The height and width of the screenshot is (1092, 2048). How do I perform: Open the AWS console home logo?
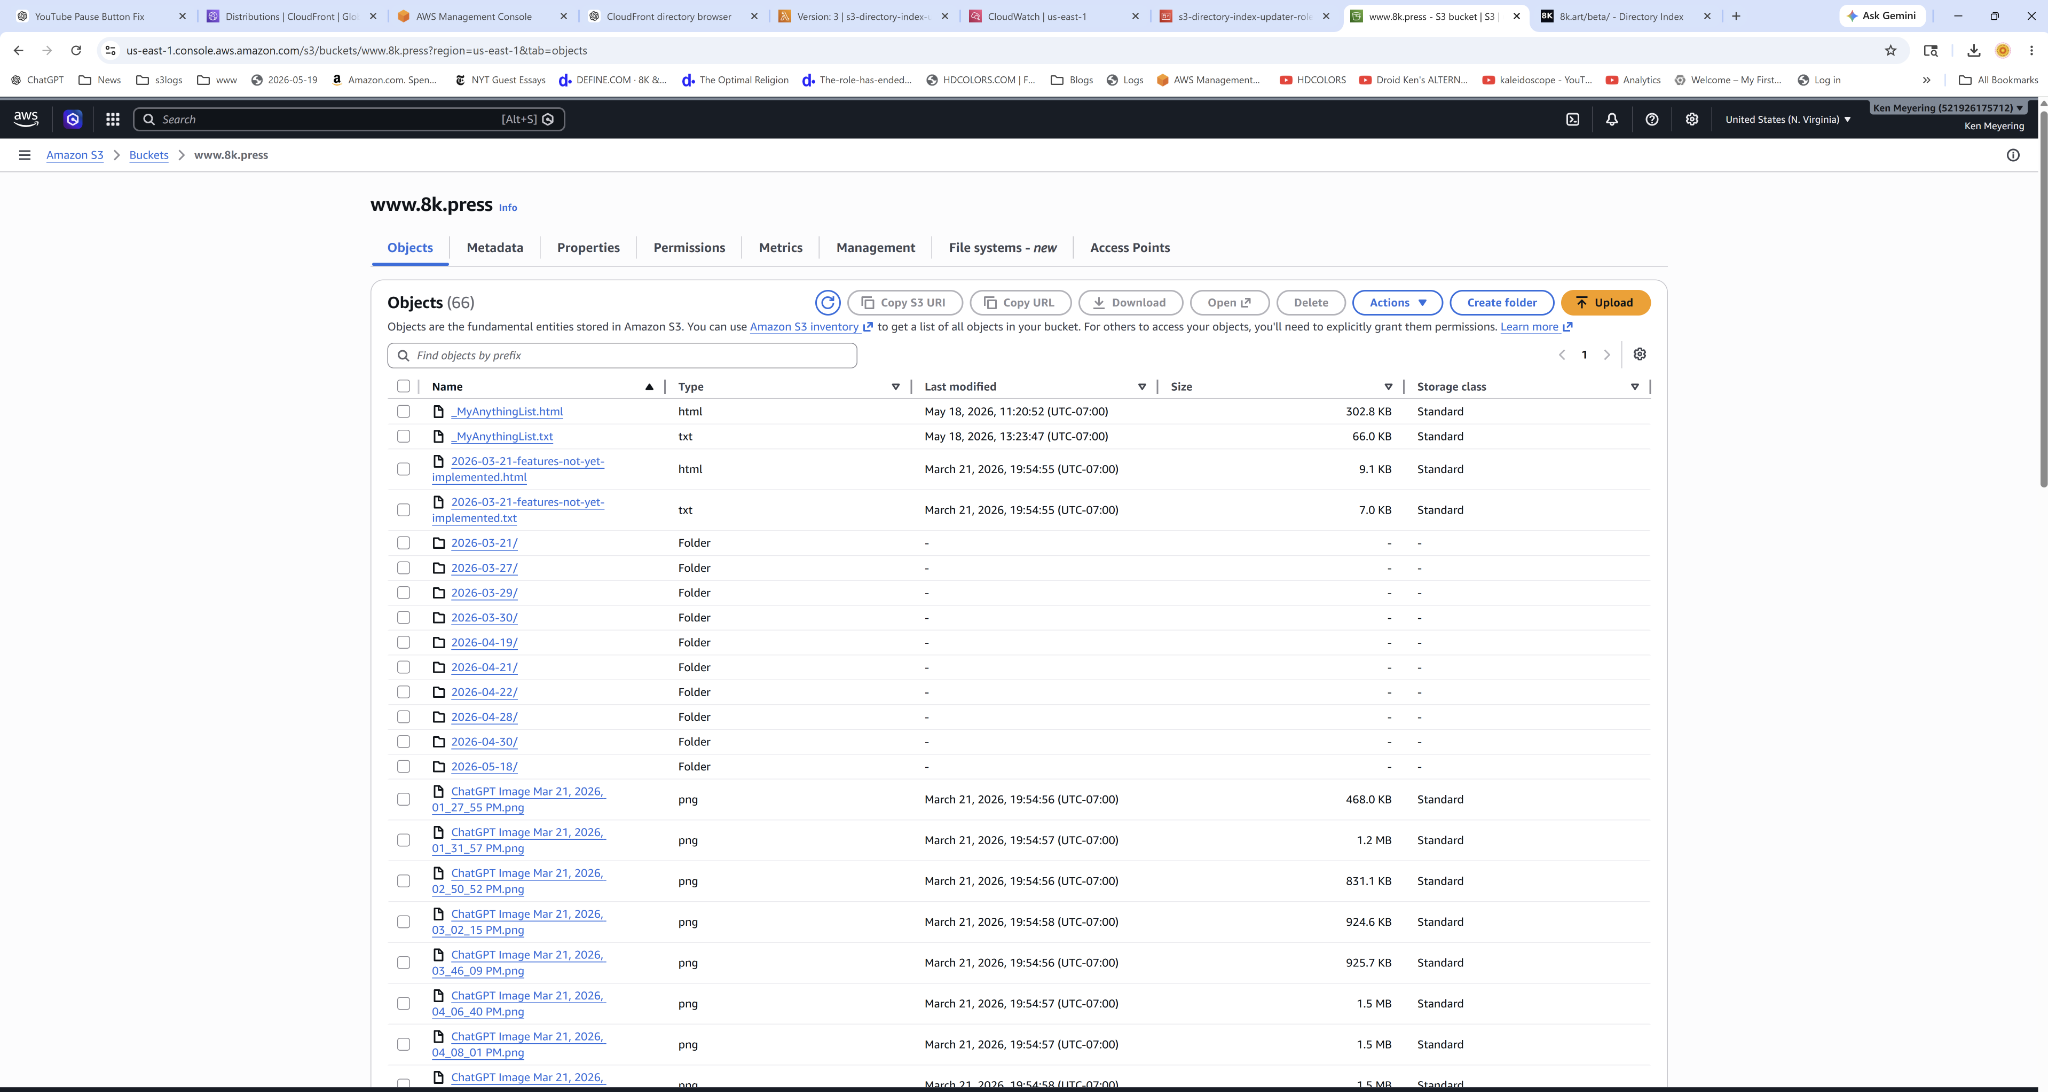pos(26,119)
